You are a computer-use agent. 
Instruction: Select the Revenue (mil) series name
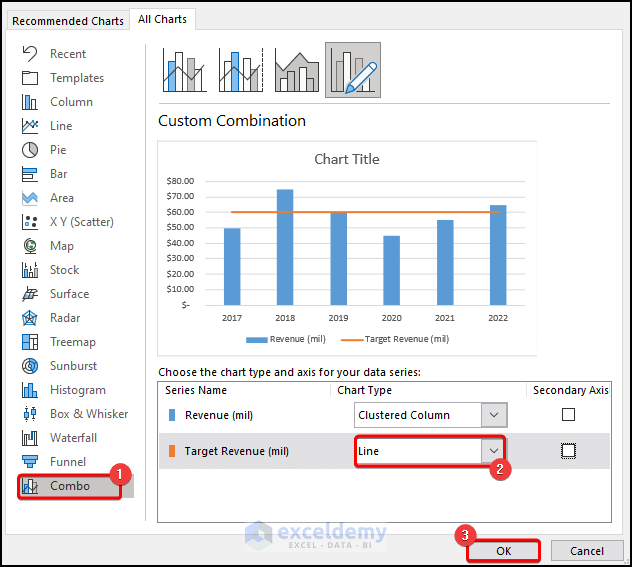click(x=219, y=415)
